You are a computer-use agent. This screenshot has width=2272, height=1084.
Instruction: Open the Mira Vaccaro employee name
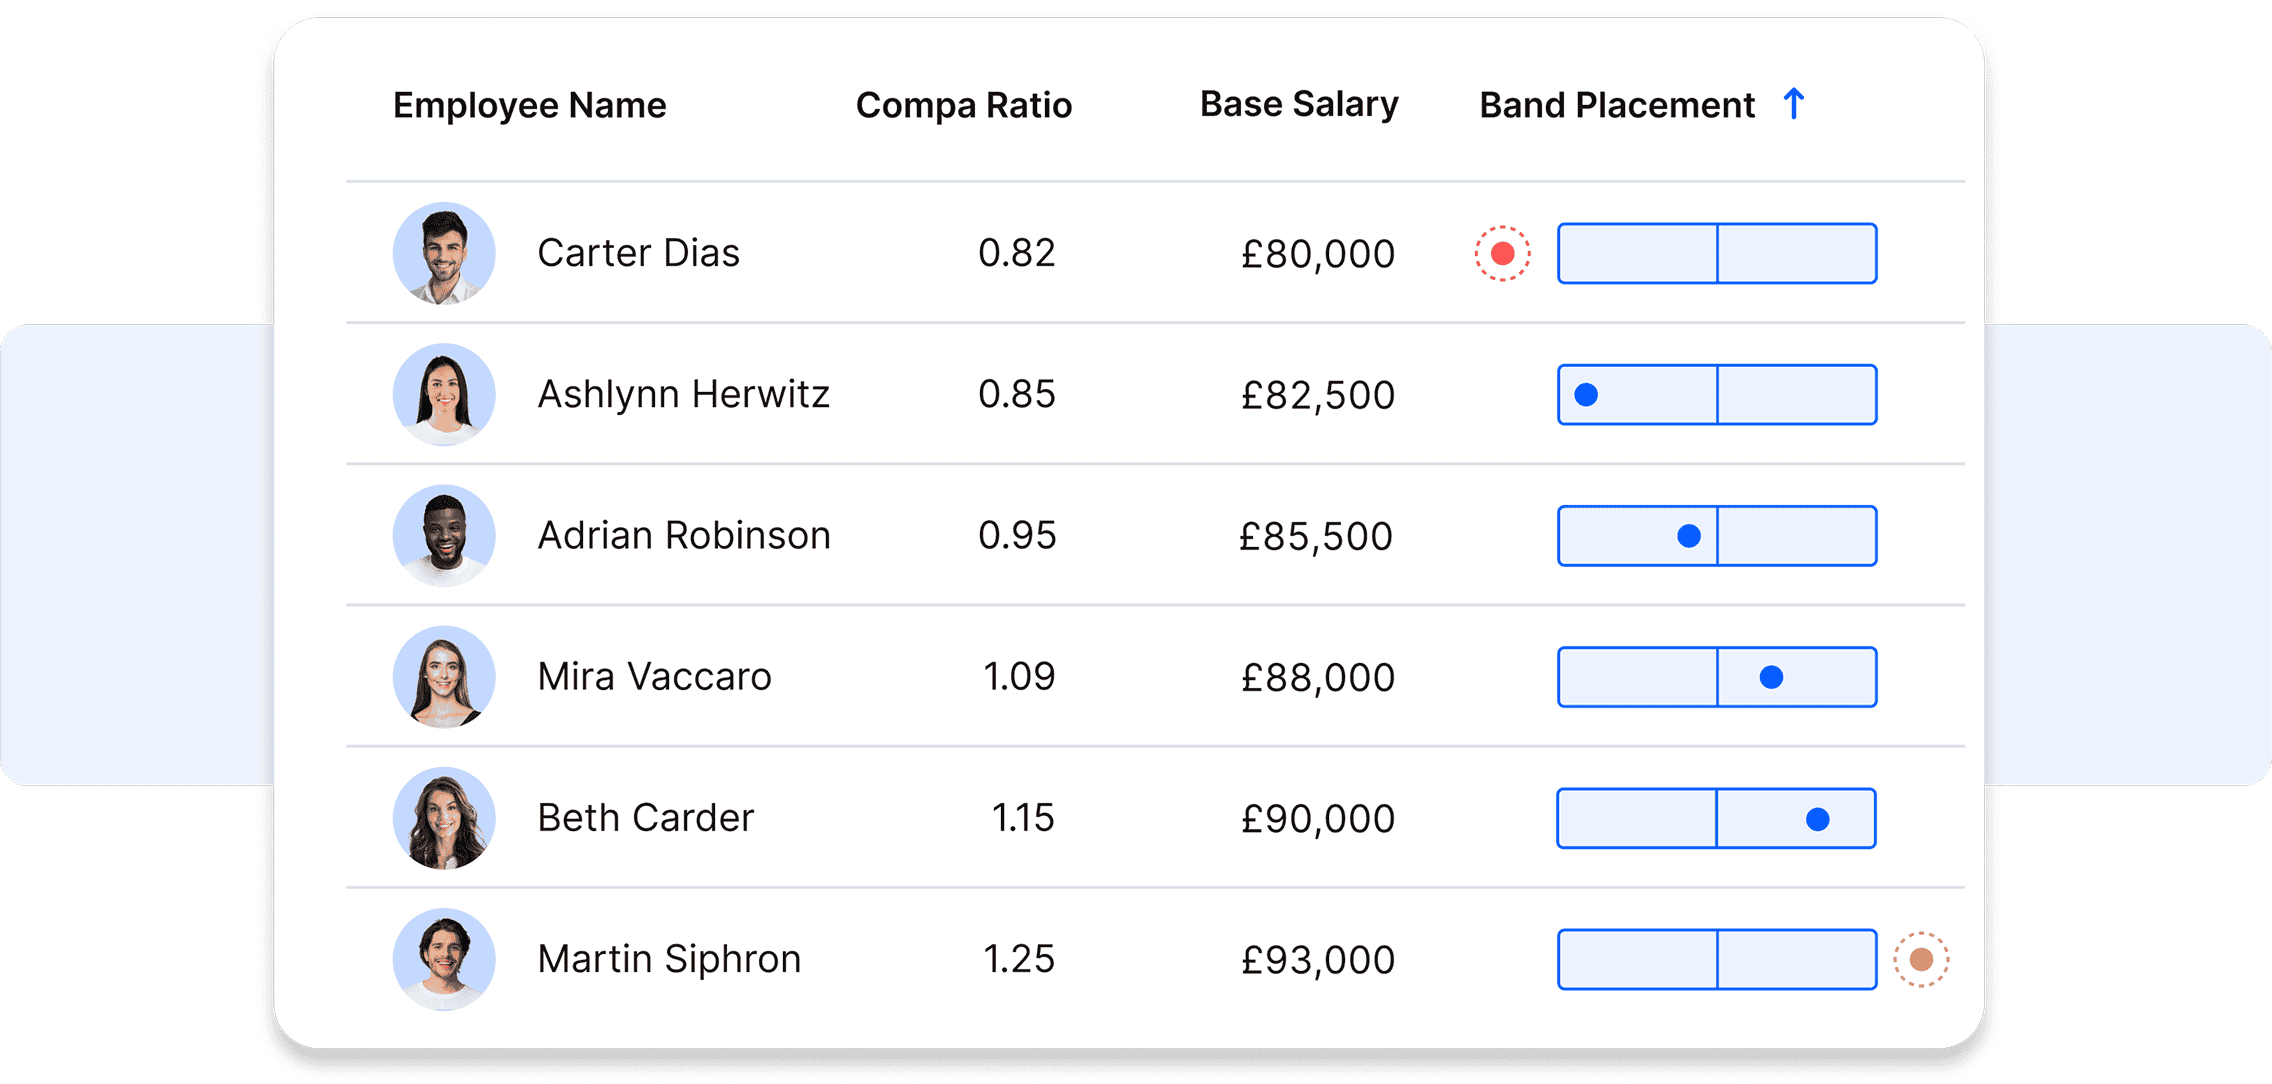(x=654, y=677)
